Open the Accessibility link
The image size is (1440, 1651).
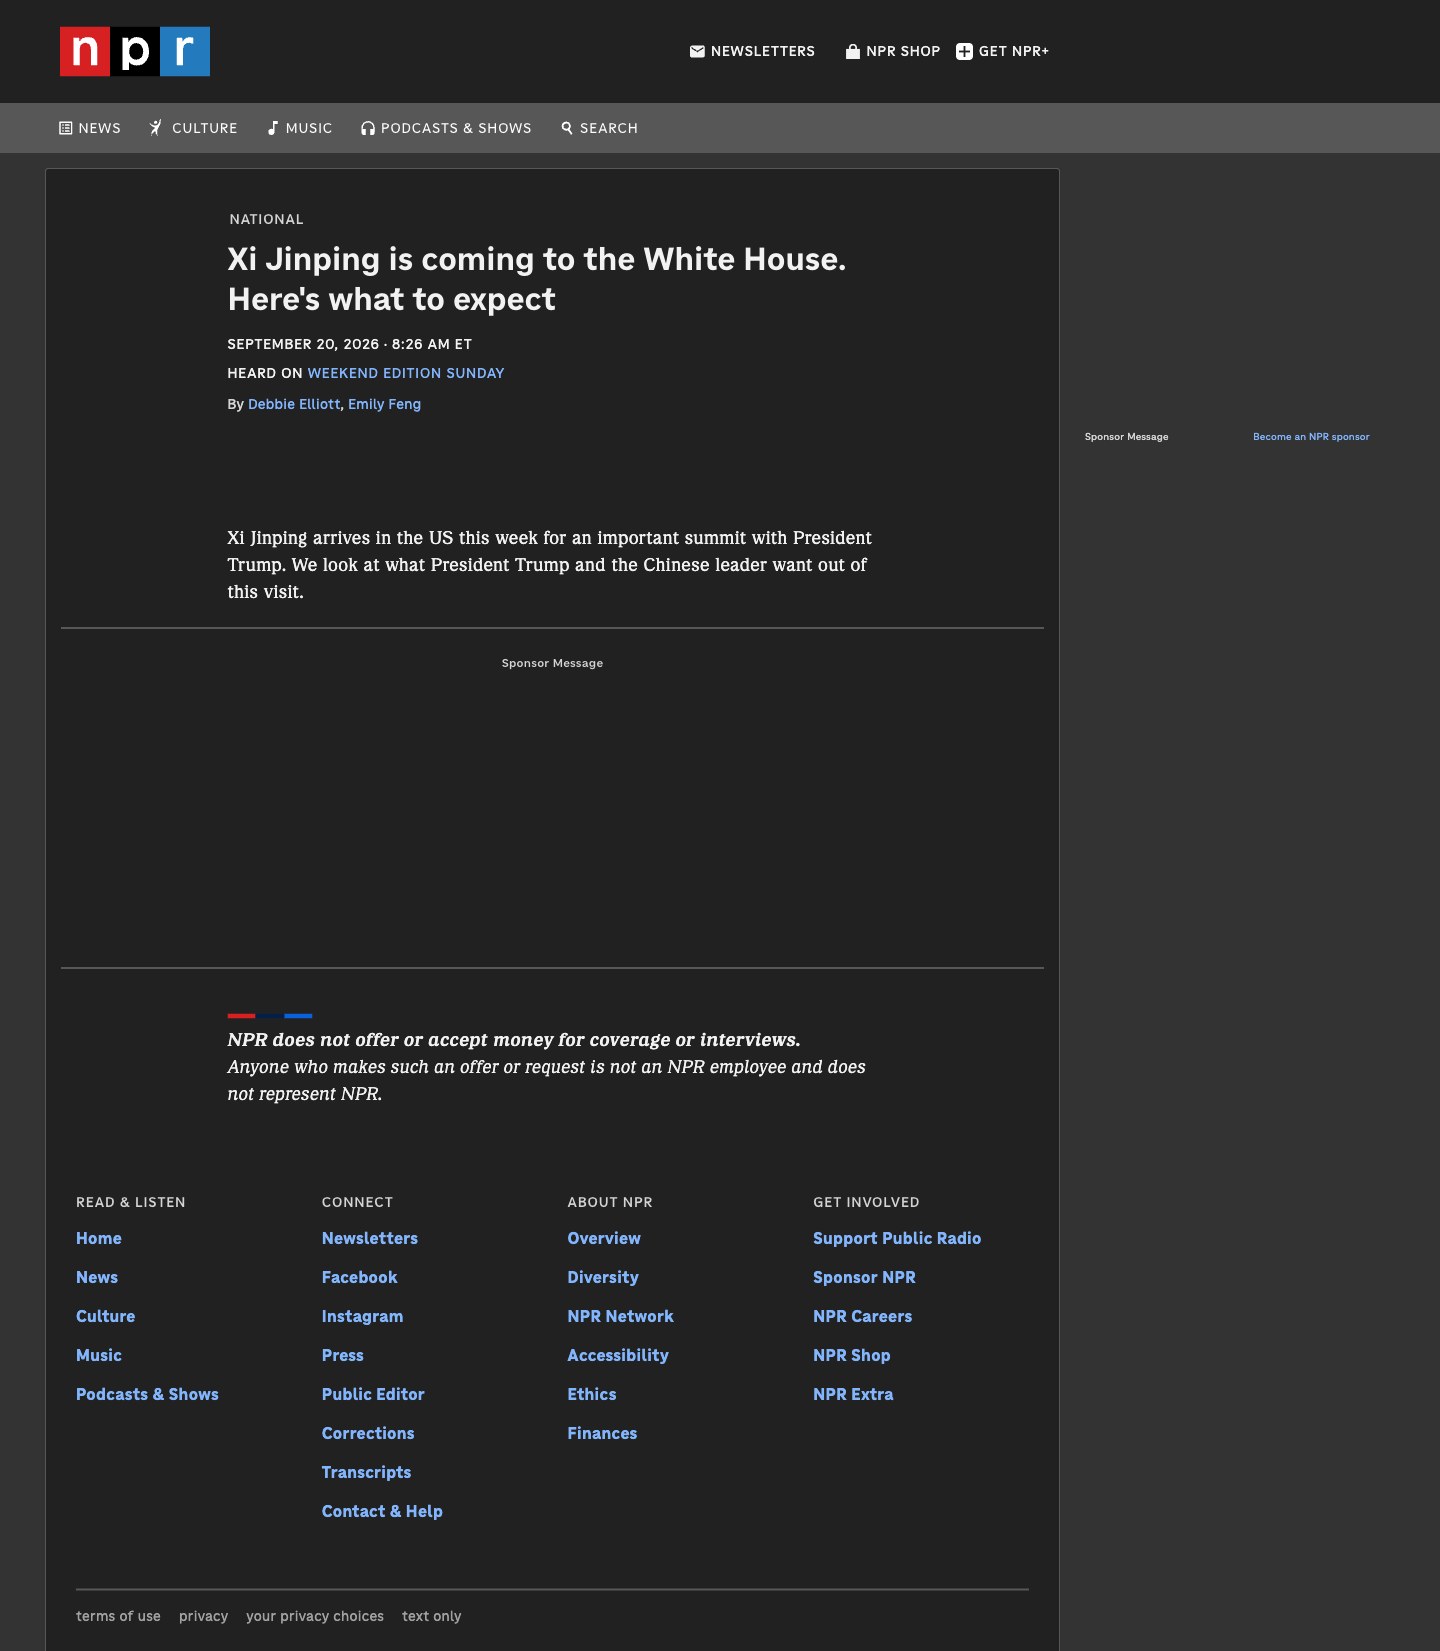pyautogui.click(x=618, y=1355)
